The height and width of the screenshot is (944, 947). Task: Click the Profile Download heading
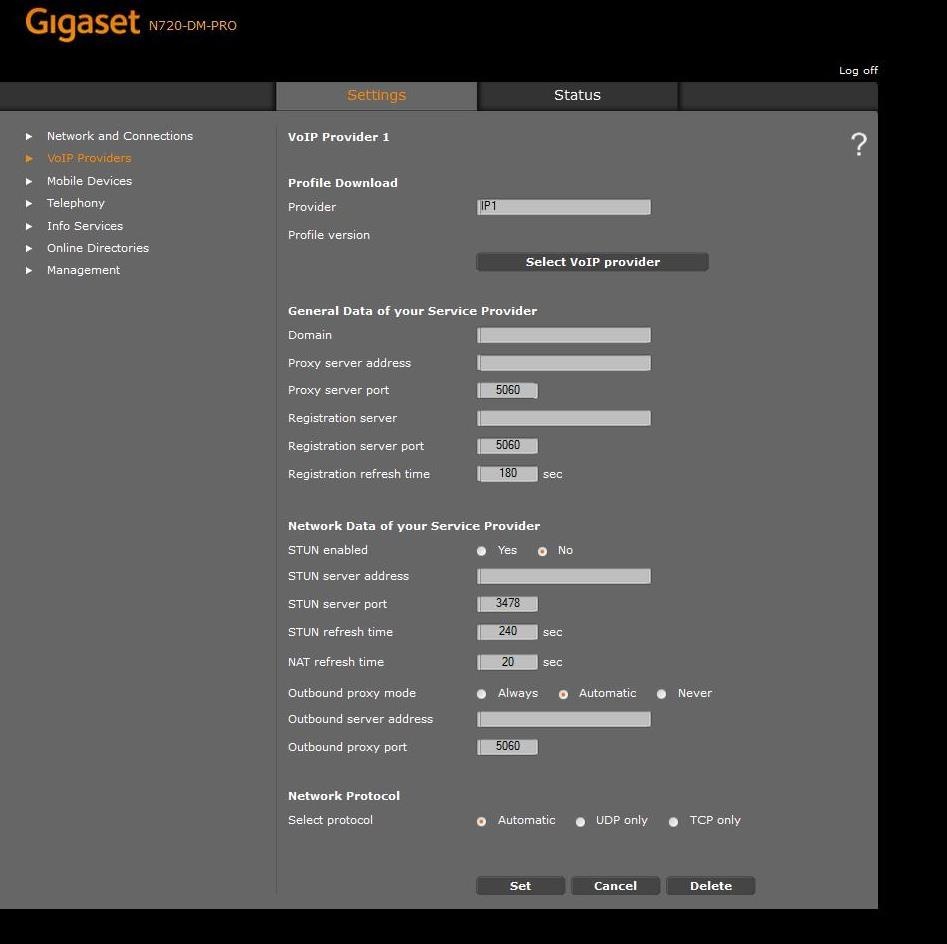pyautogui.click(x=342, y=183)
